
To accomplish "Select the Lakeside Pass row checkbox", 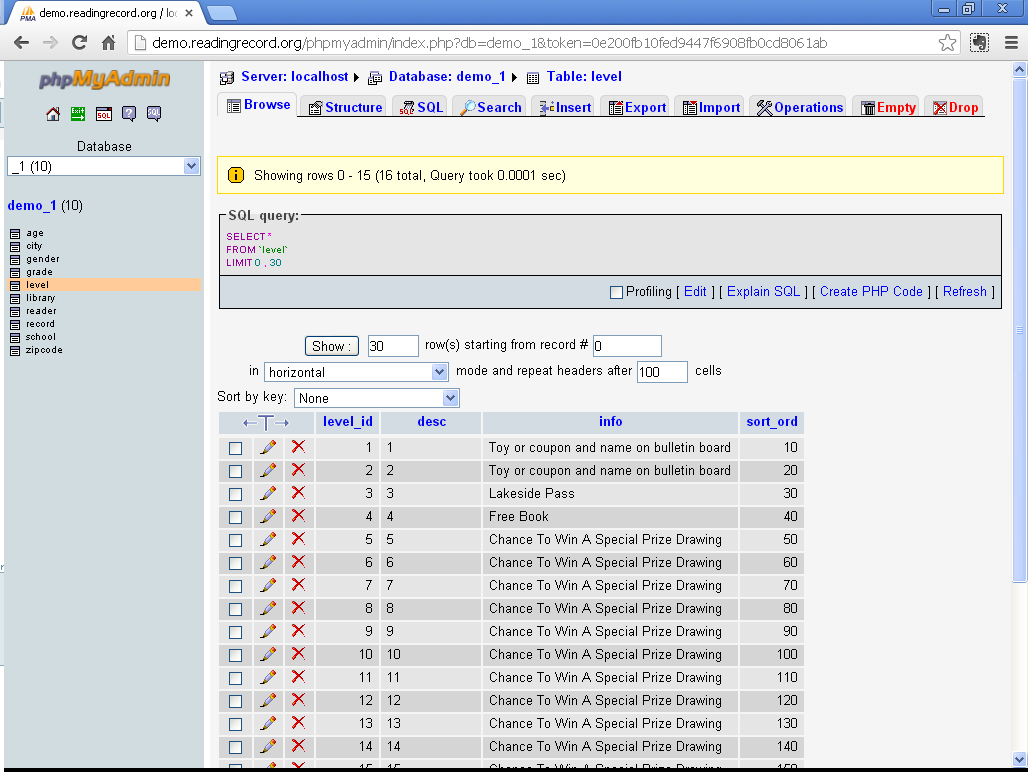I will pyautogui.click(x=235, y=494).
